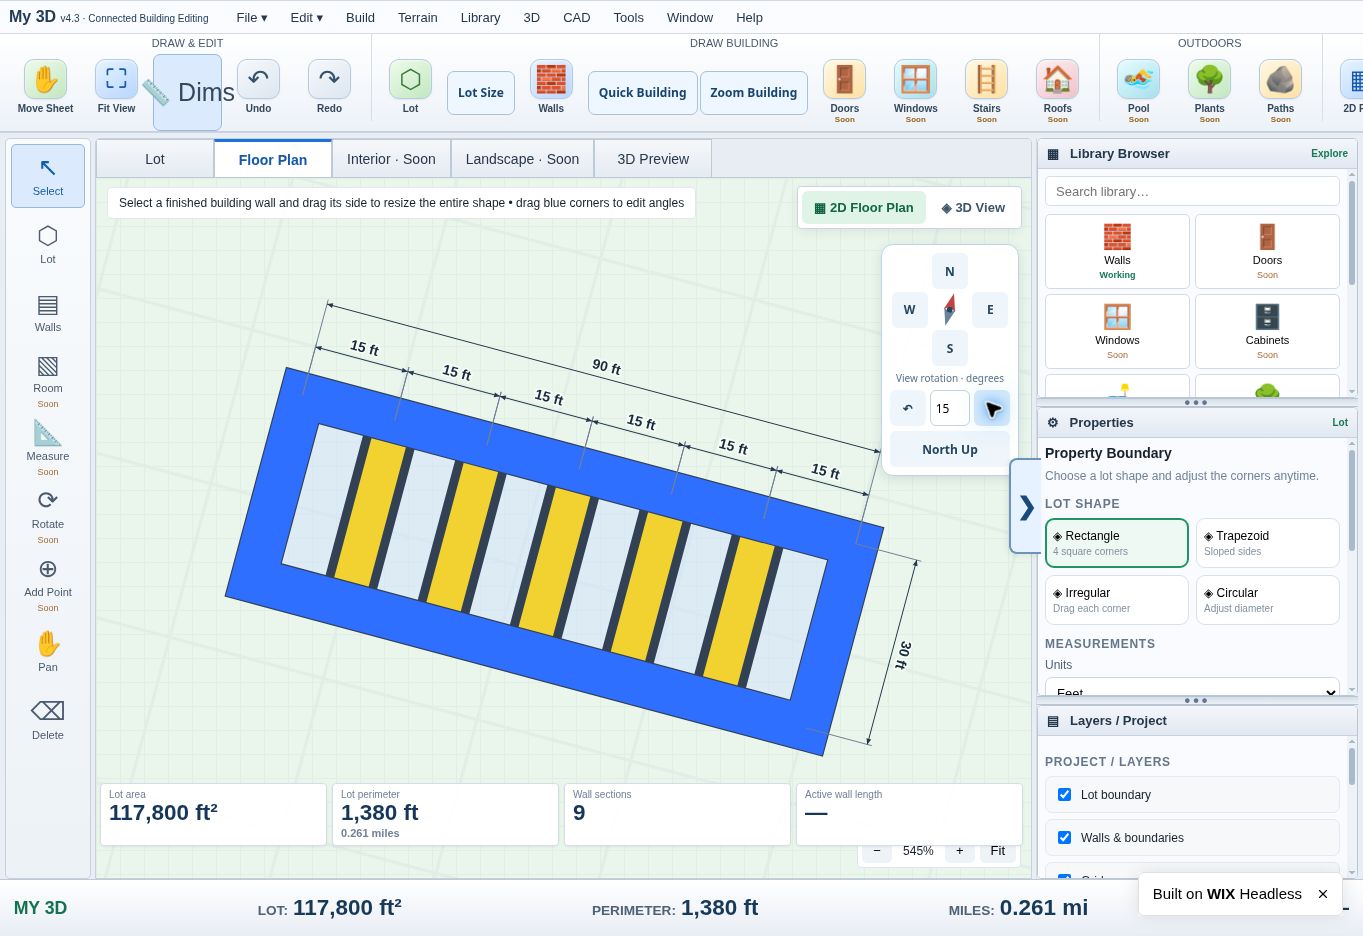The width and height of the screenshot is (1363, 936).
Task: Click the zoom in plus button
Action: click(959, 851)
